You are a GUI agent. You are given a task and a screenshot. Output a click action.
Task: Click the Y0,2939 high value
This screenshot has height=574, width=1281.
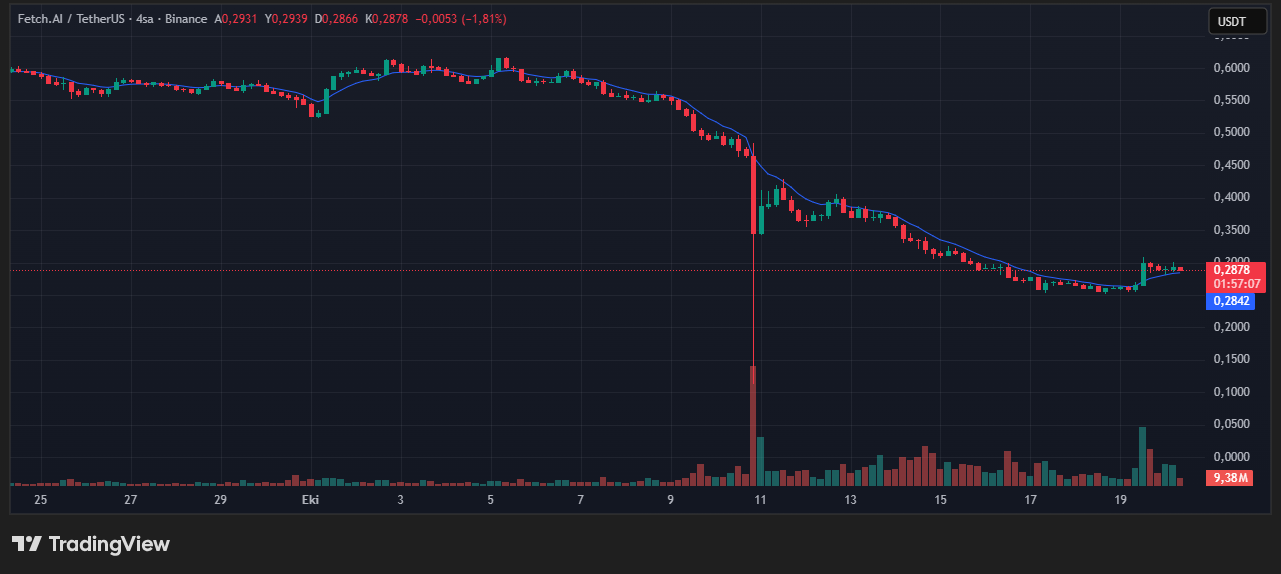(288, 19)
